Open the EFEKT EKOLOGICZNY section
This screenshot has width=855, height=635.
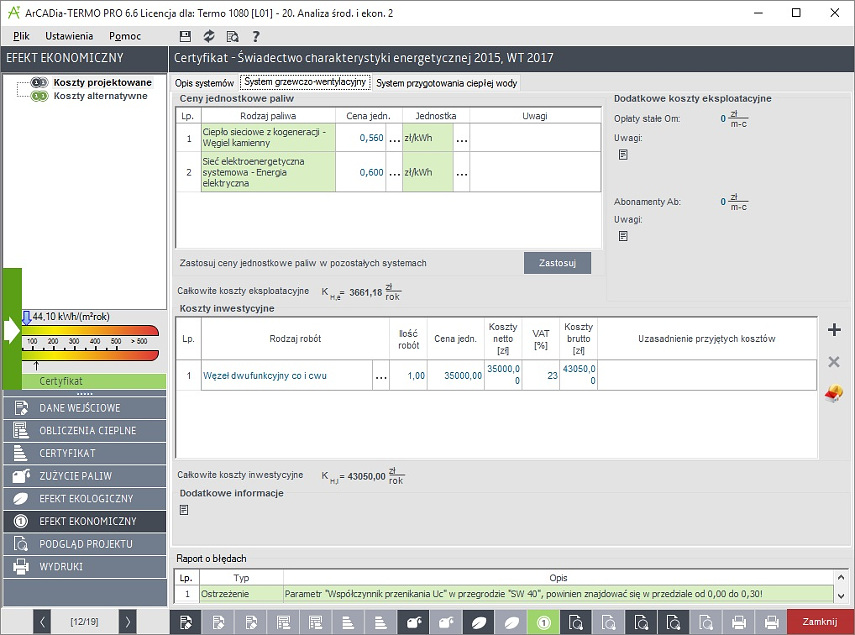[85, 499]
